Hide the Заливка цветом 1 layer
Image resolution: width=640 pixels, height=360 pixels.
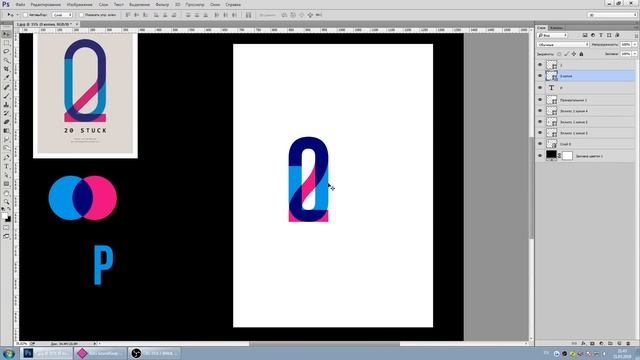click(540, 156)
